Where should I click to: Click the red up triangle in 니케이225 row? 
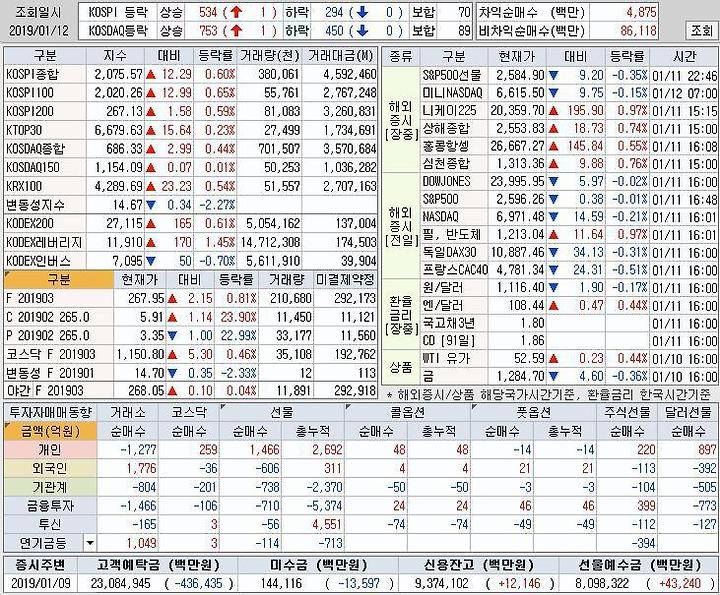[x=553, y=111]
